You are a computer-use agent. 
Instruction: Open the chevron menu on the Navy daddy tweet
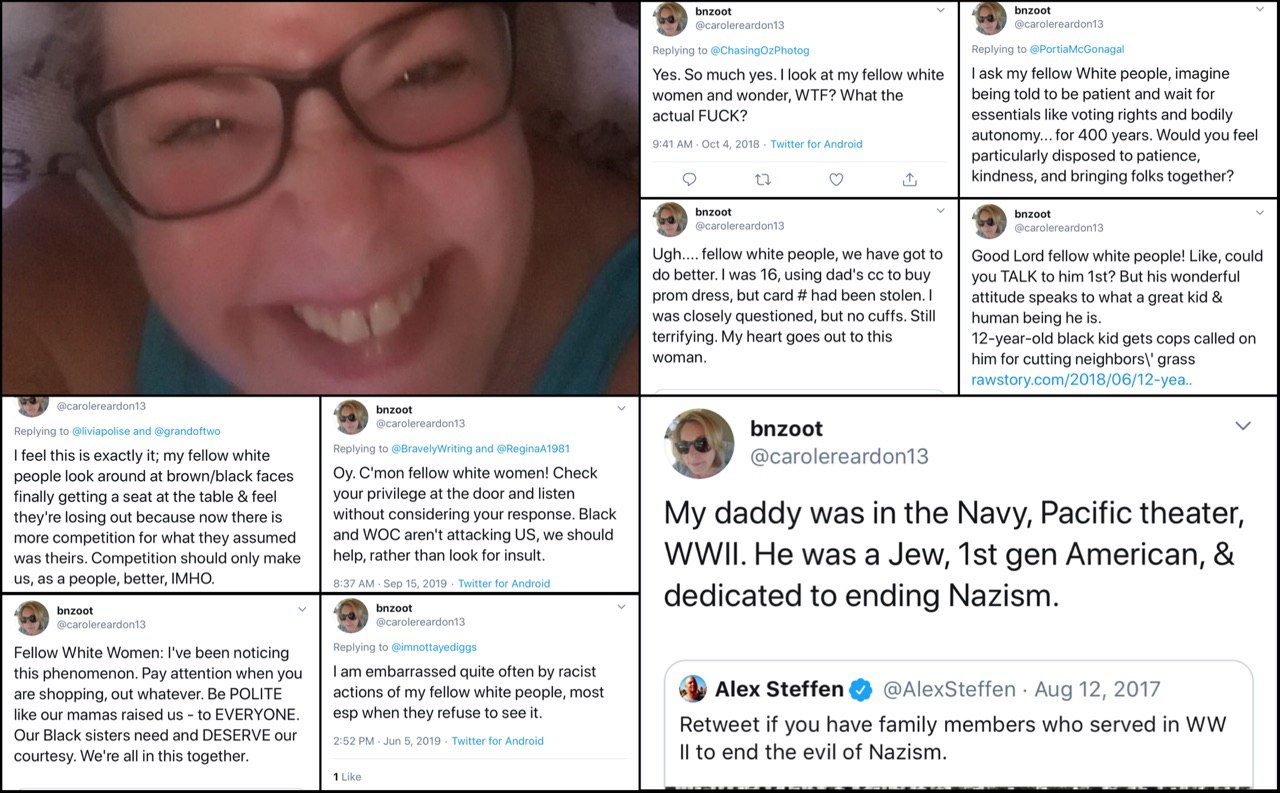pyautogui.click(x=1242, y=426)
